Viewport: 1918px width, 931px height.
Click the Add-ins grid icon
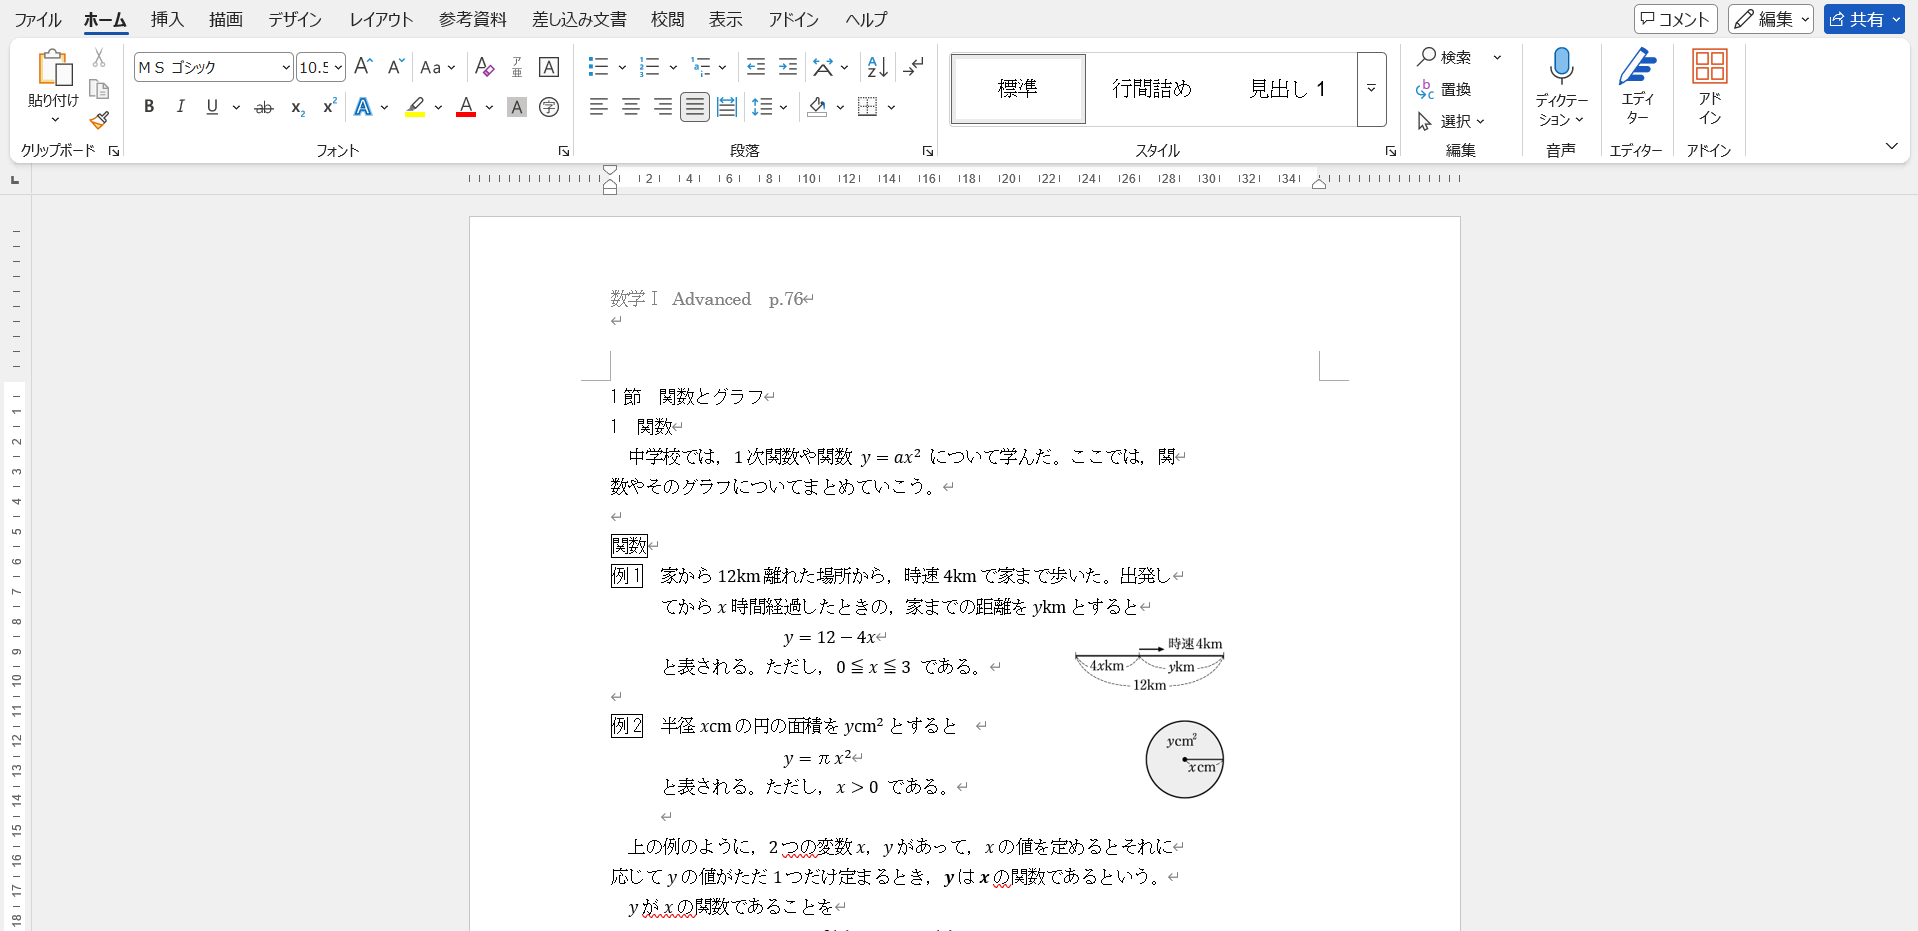pyautogui.click(x=1709, y=67)
